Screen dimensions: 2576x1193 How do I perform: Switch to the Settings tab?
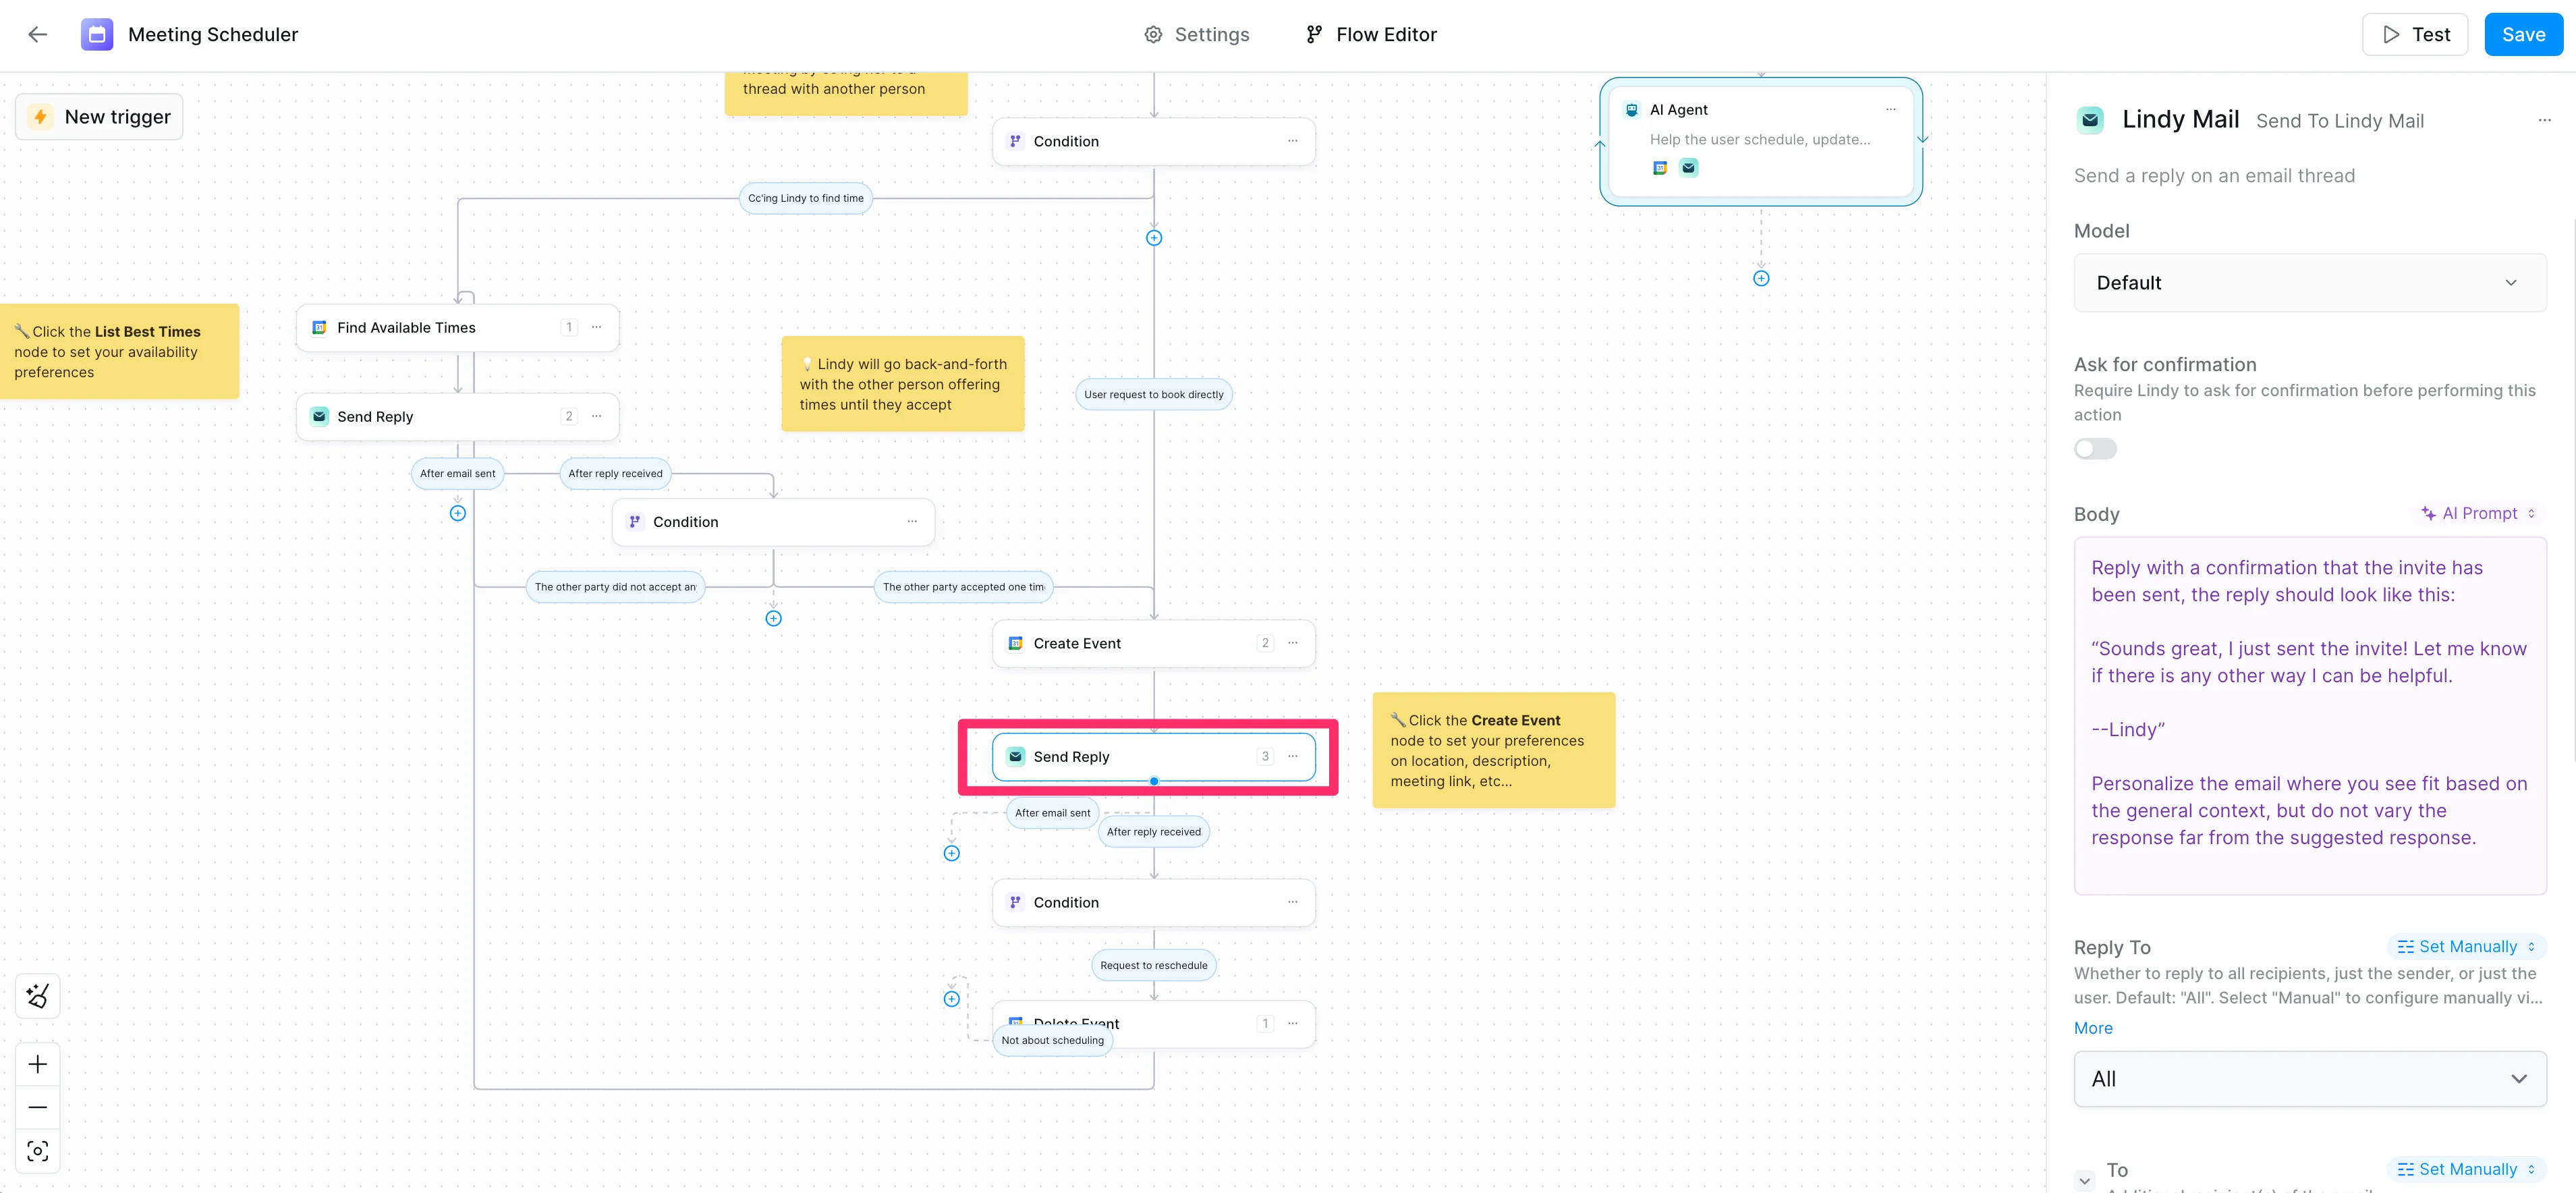tap(1196, 35)
